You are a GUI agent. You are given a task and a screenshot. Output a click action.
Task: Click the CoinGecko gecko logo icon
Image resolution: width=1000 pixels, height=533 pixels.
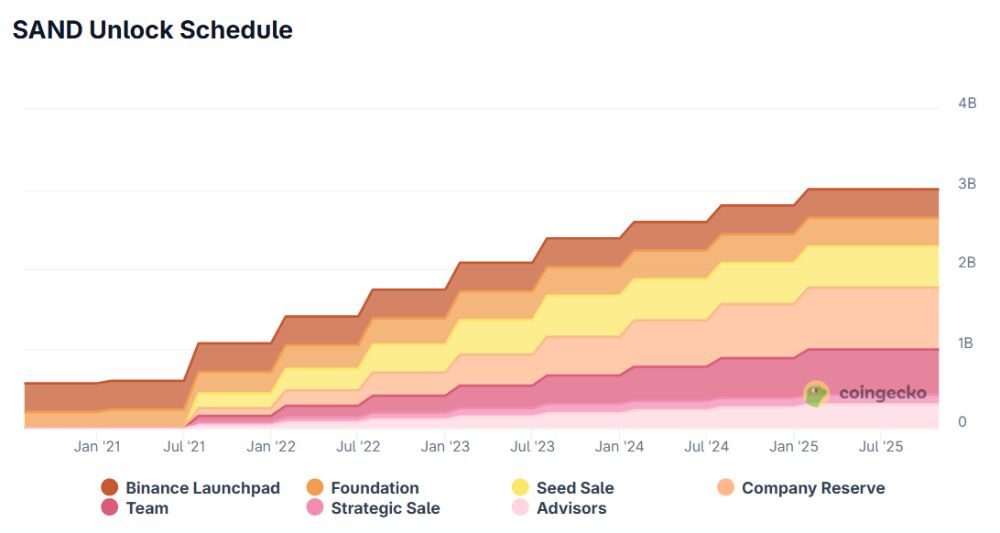817,394
